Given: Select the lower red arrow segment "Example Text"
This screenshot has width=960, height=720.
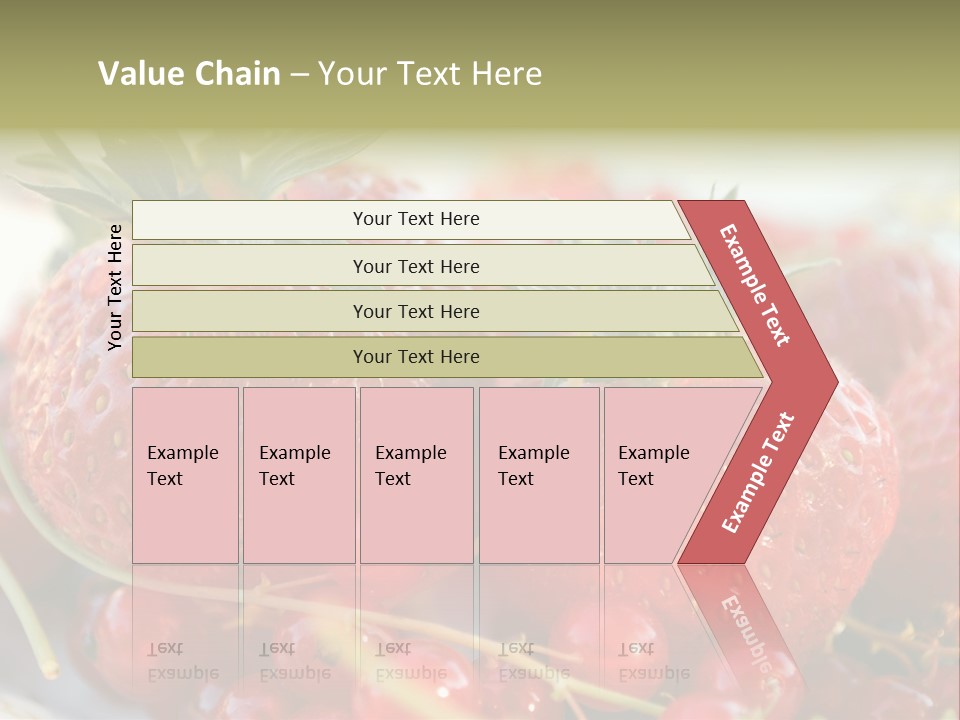Looking at the screenshot, I should point(757,472).
